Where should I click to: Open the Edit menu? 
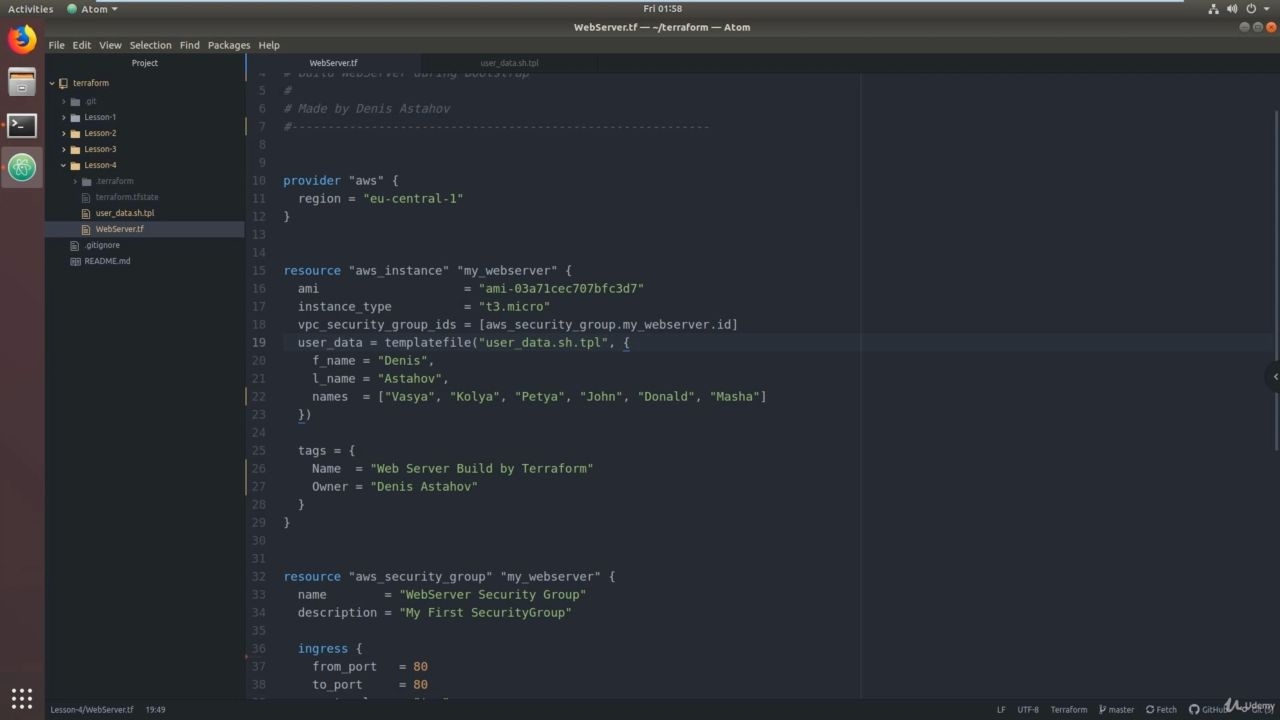coord(81,45)
